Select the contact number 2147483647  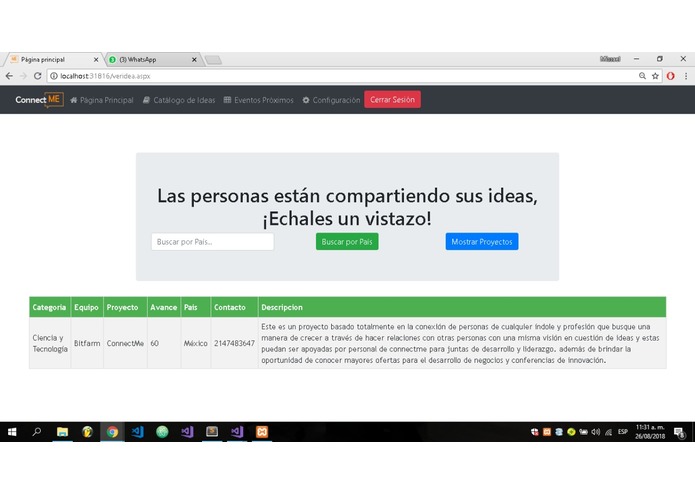pyautogui.click(x=234, y=343)
